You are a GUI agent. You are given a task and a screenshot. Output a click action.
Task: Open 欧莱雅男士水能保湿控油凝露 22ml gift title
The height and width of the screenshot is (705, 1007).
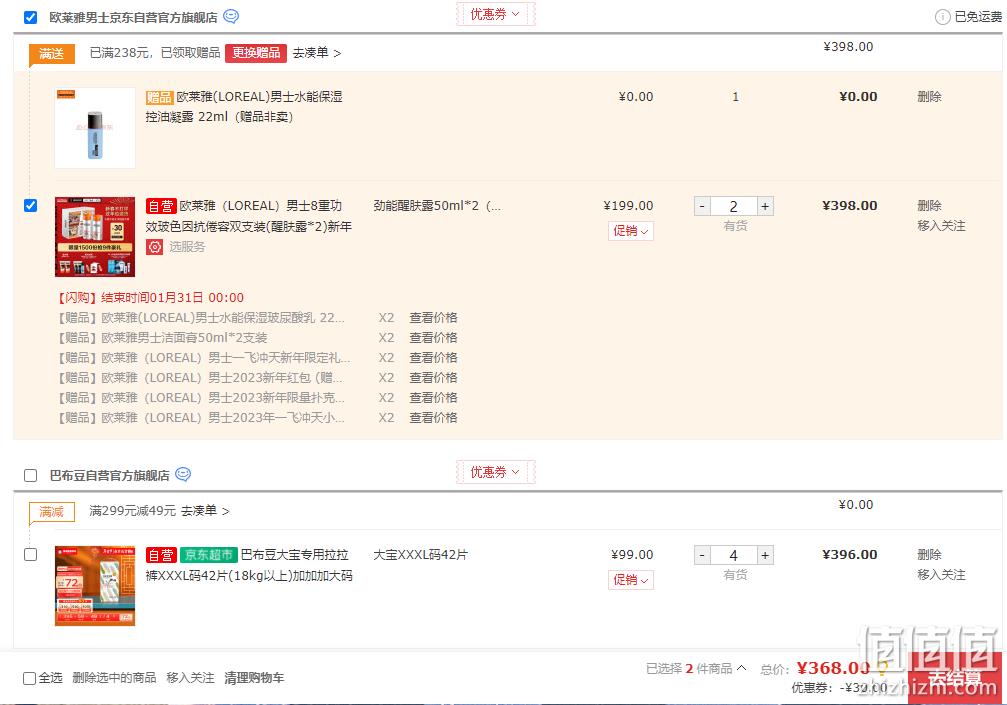point(244,107)
